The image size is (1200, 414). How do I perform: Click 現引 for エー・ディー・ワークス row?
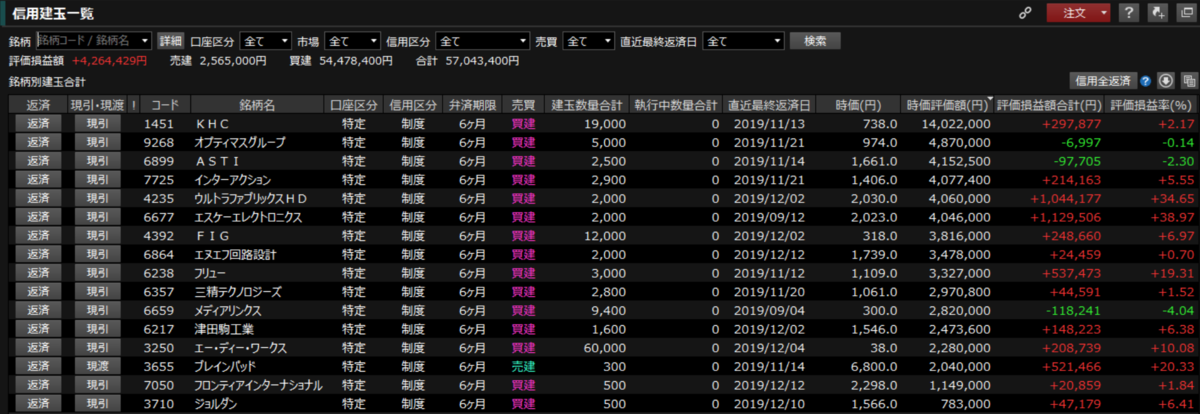(x=98, y=348)
